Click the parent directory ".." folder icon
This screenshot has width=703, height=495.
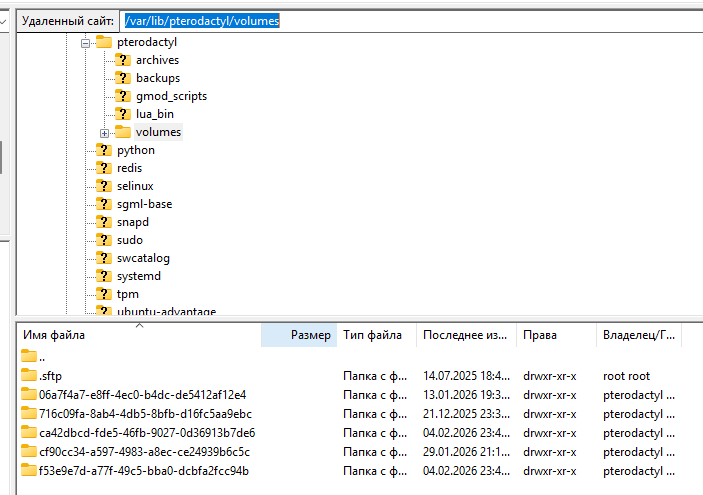(29, 357)
